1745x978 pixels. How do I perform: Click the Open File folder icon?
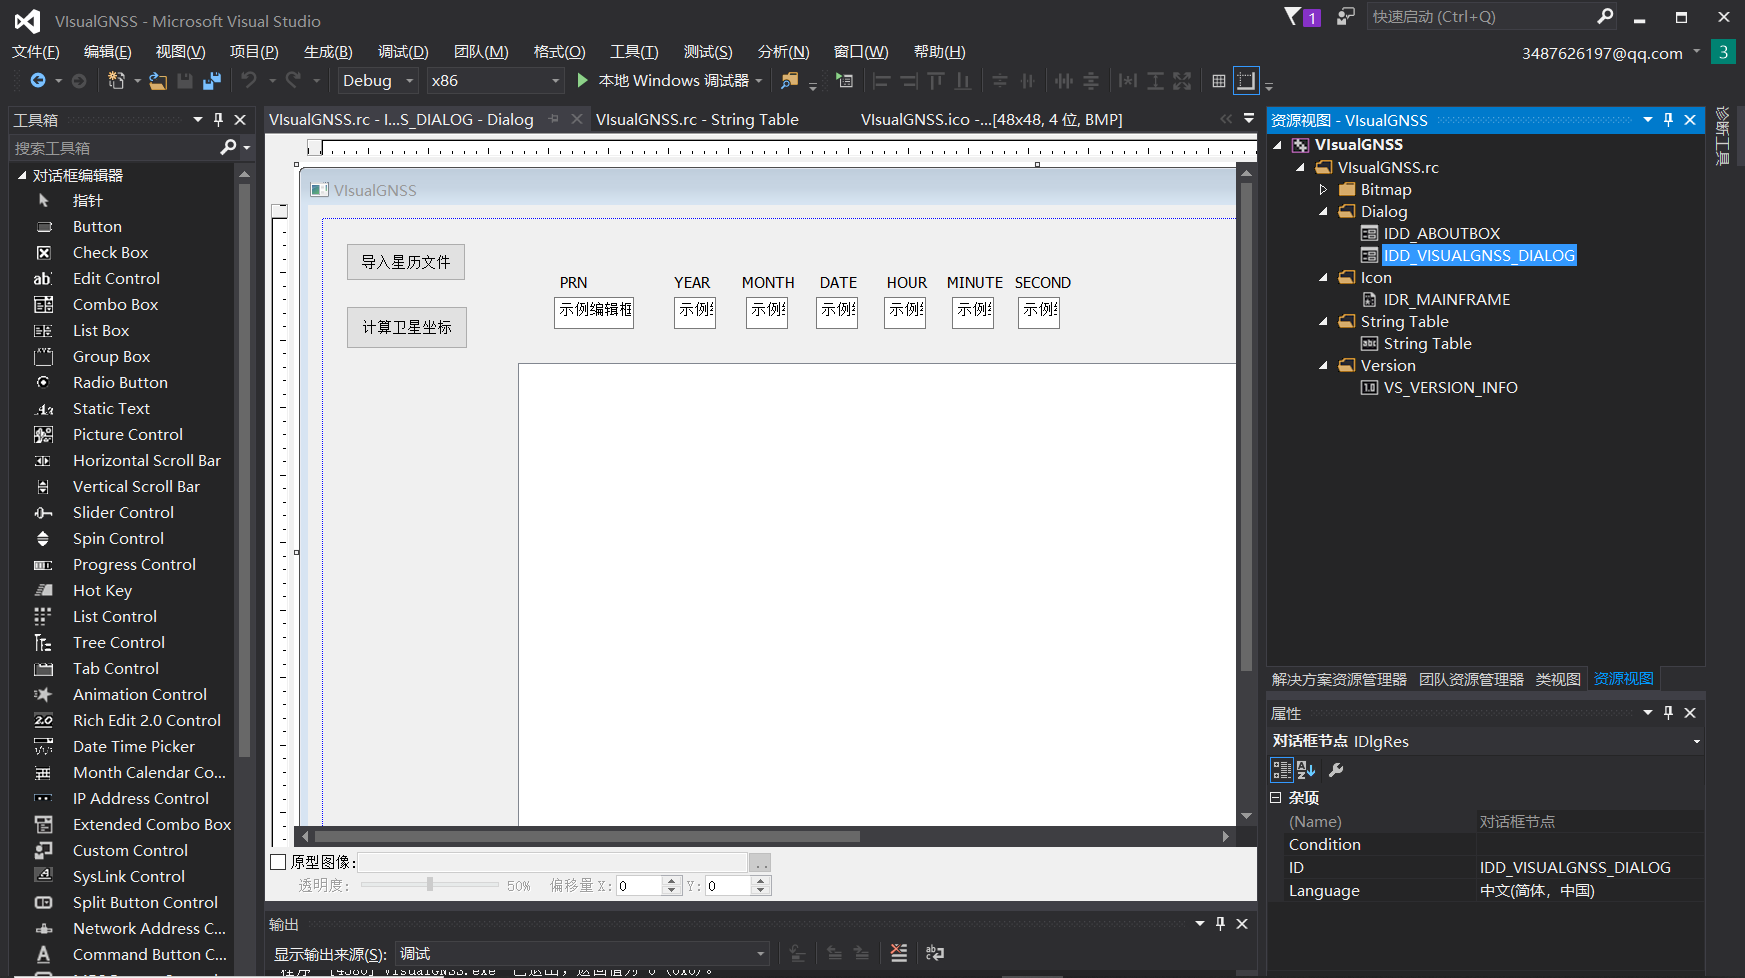[x=158, y=81]
